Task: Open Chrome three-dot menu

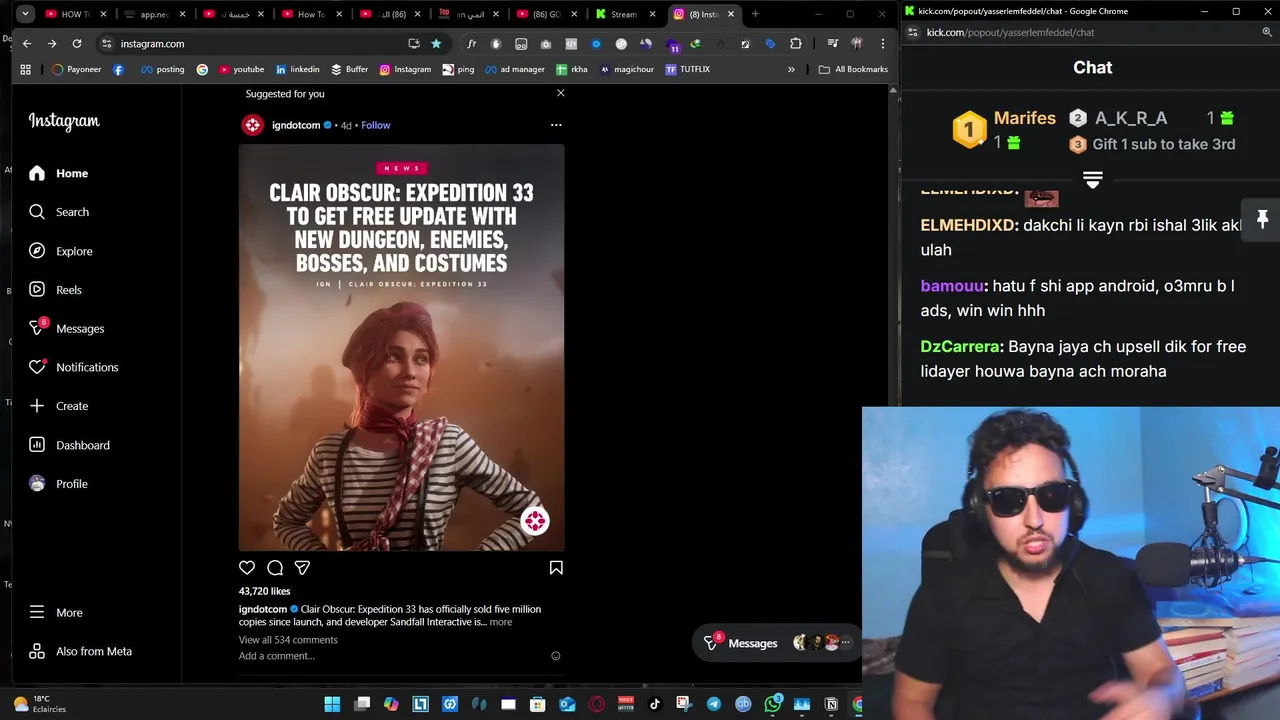Action: tap(882, 44)
